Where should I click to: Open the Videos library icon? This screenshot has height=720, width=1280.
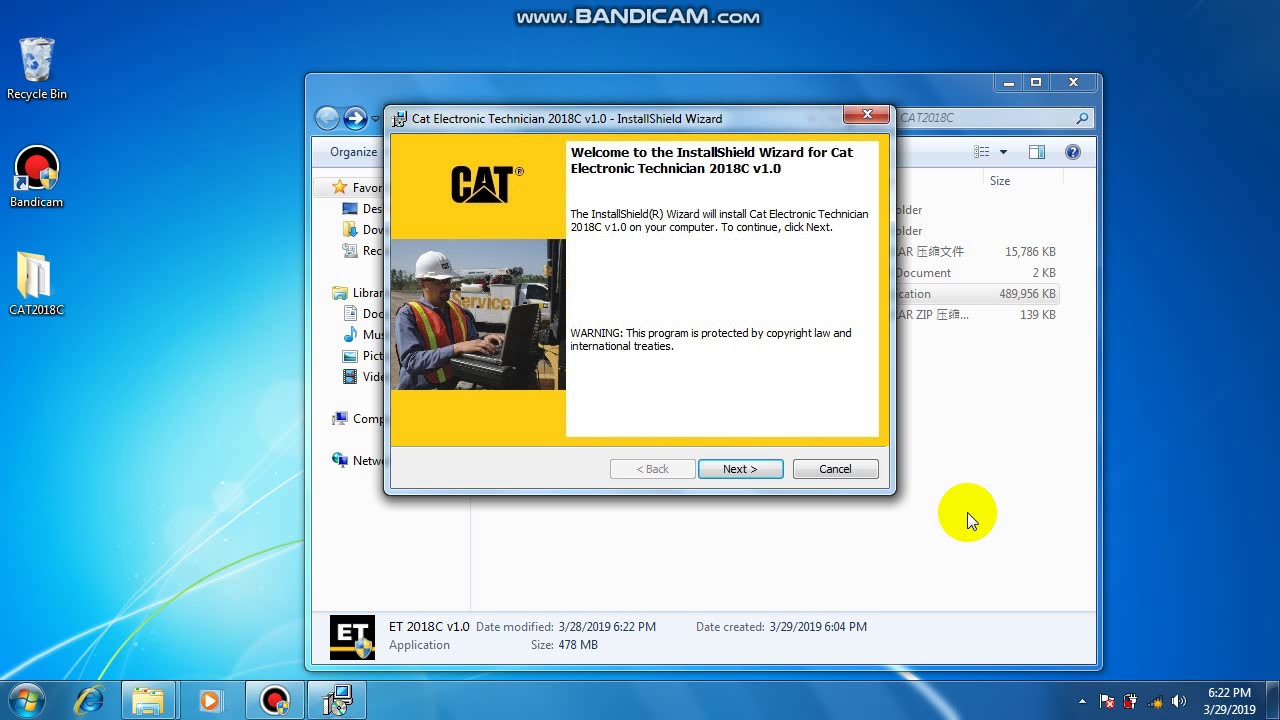click(x=350, y=377)
